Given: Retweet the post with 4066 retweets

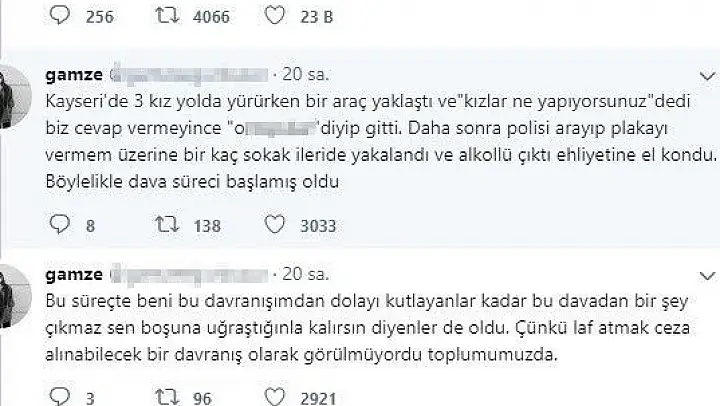Looking at the screenshot, I should 167,15.
